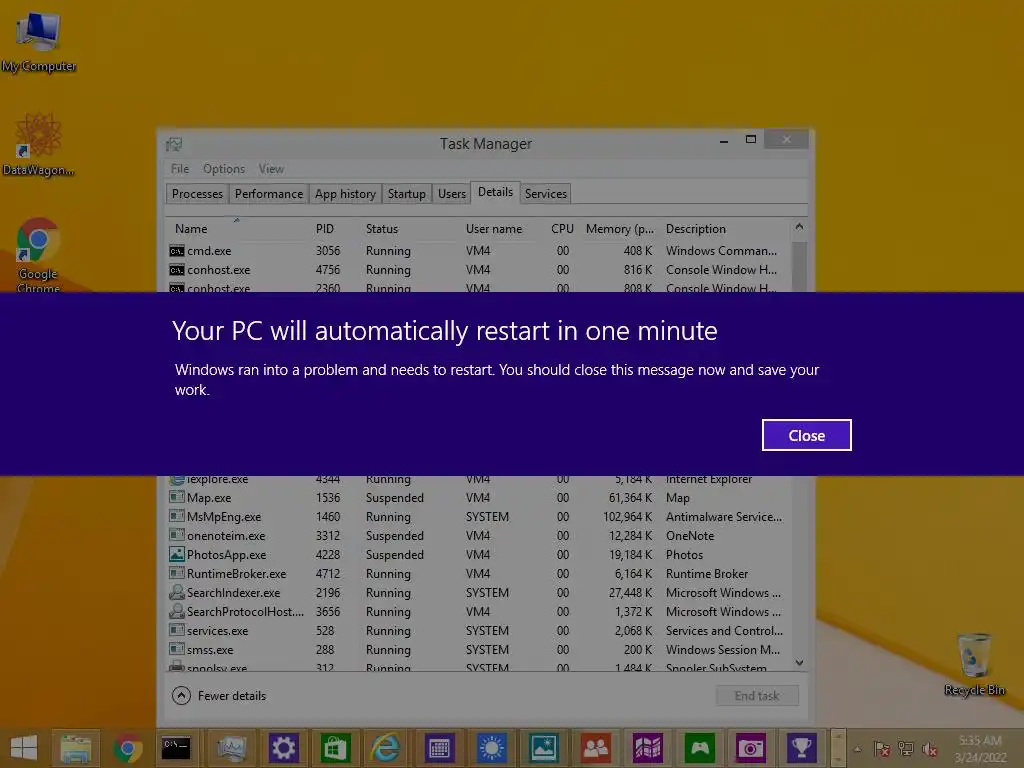Click the conhost.exe icon with PID 4756
Image resolution: width=1024 pixels, height=768 pixels.
(x=176, y=270)
